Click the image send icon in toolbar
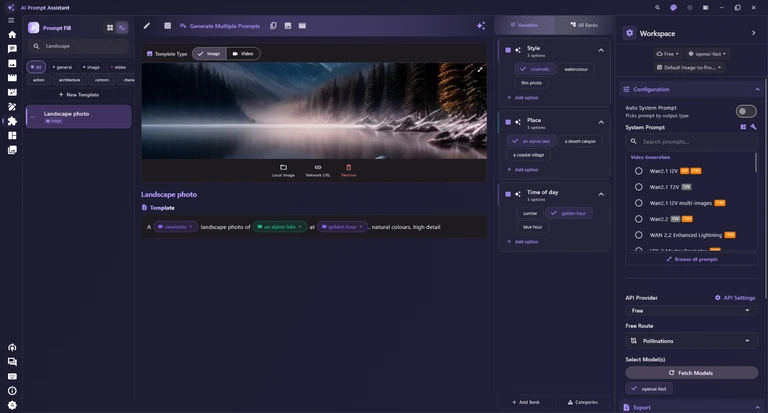 288,26
